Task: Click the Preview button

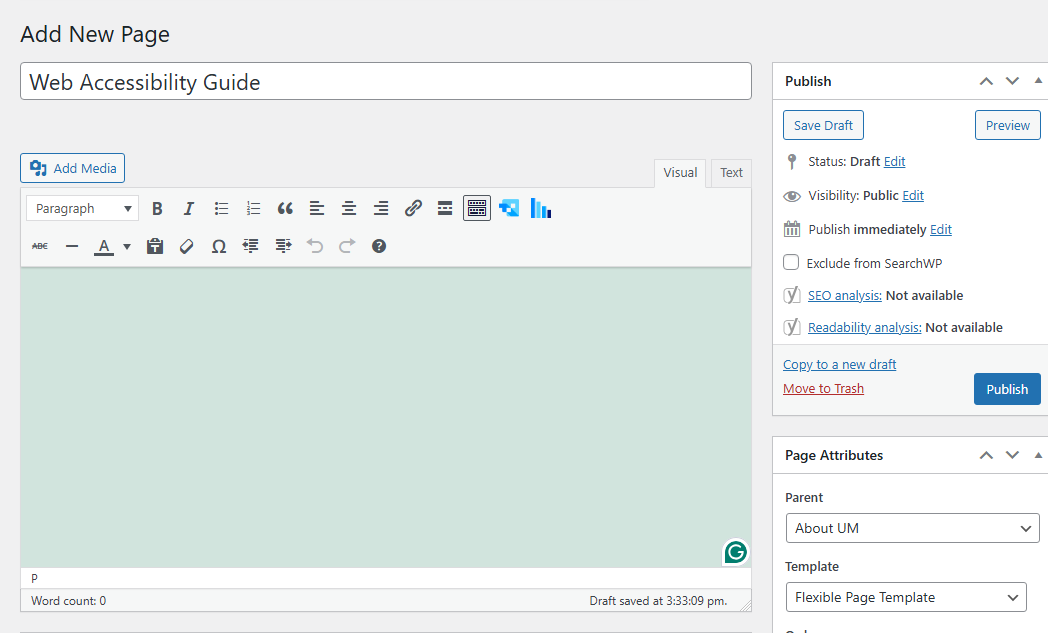Action: click(1007, 125)
